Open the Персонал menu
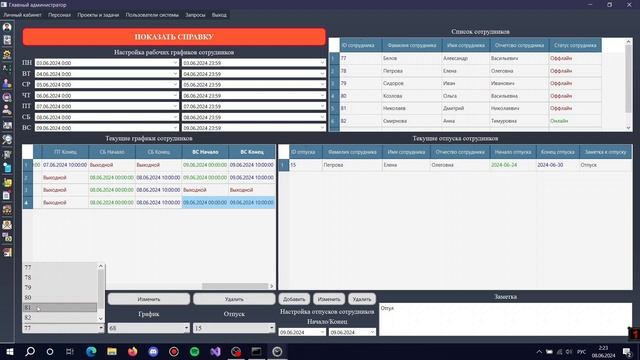Image resolution: width=640 pixels, height=360 pixels. click(x=59, y=15)
